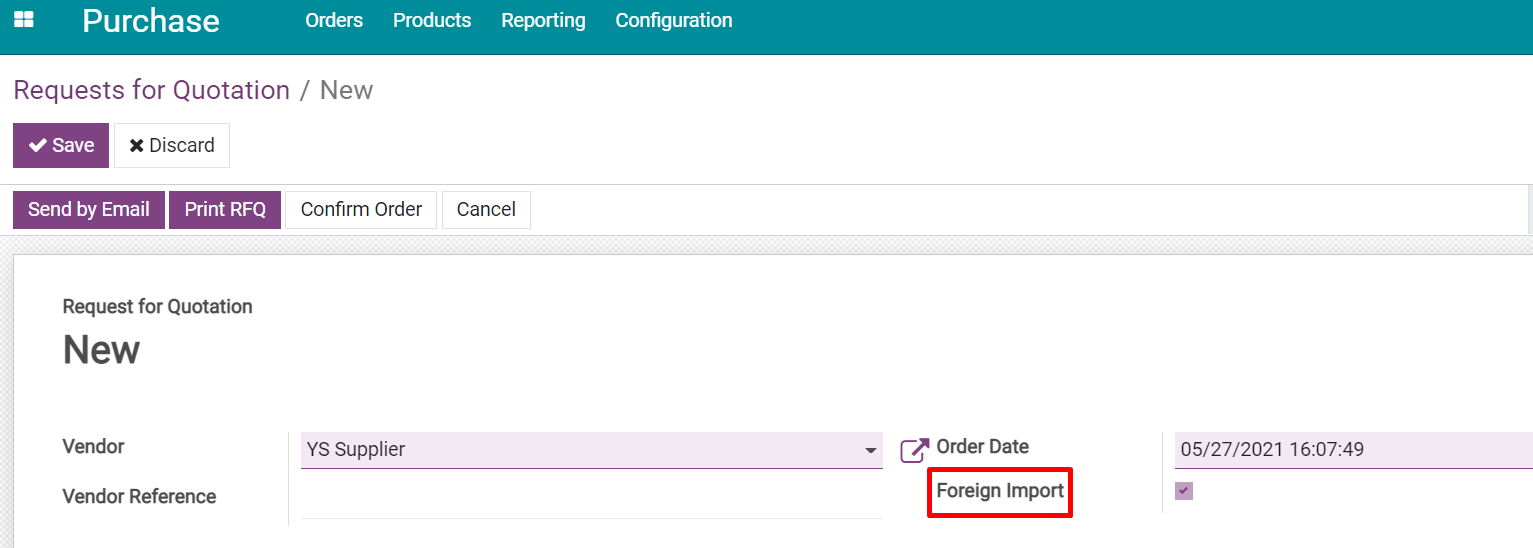Viewport: 1533px width, 548px height.
Task: Click the Send by Email button
Action: coord(89,210)
